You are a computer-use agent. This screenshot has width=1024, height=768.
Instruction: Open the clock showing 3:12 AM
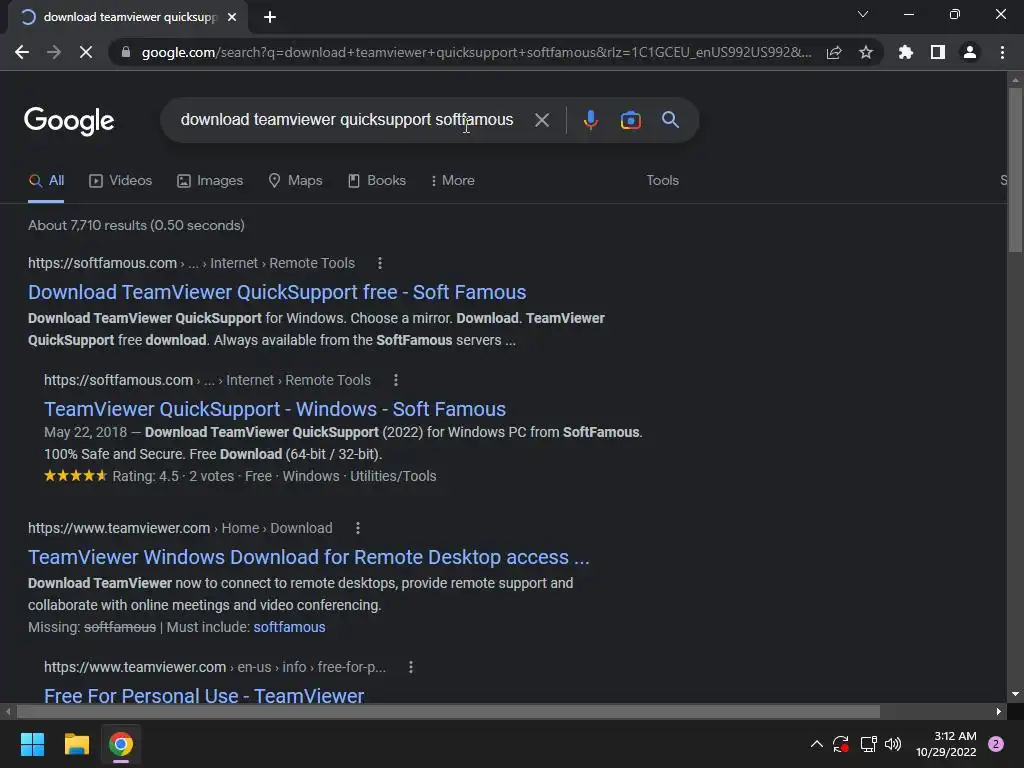click(x=946, y=744)
